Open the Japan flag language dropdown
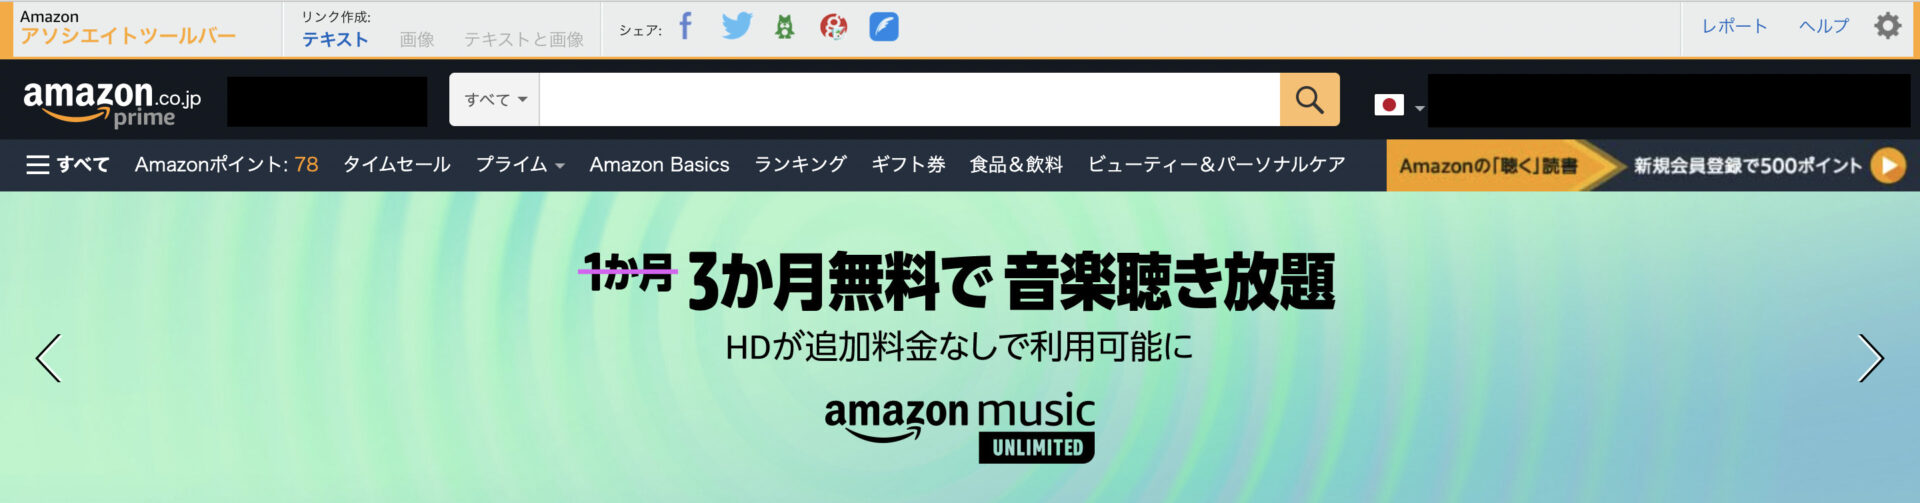 pyautogui.click(x=1399, y=105)
